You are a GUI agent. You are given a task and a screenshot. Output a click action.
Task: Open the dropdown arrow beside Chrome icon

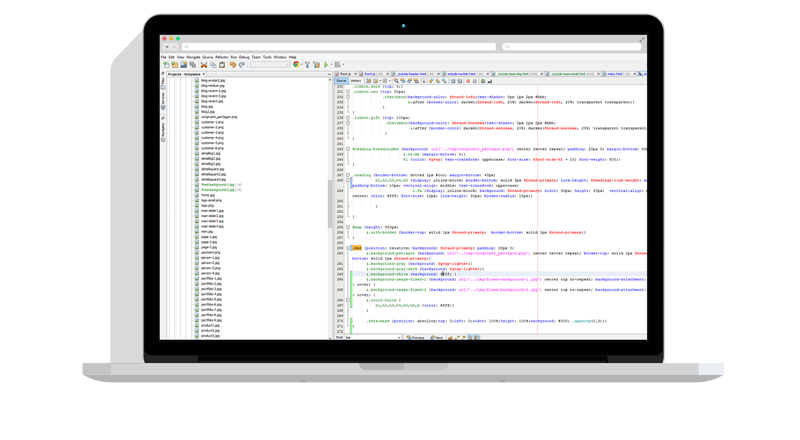303,65
